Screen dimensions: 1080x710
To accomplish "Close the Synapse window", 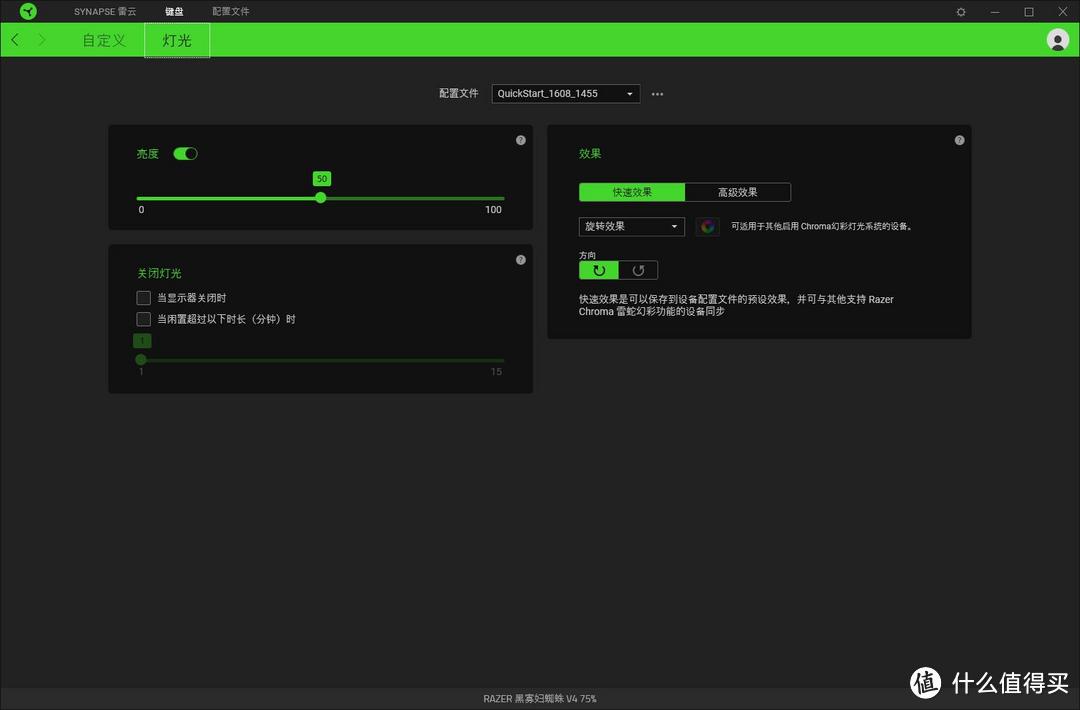I will click(1063, 12).
